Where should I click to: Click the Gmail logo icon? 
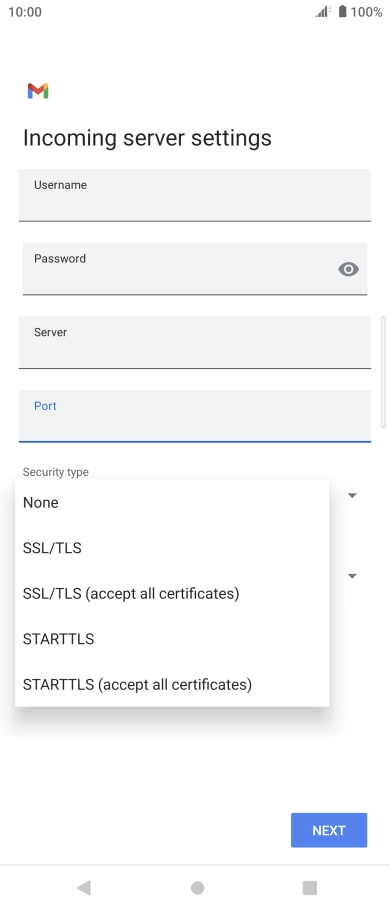pos(38,91)
